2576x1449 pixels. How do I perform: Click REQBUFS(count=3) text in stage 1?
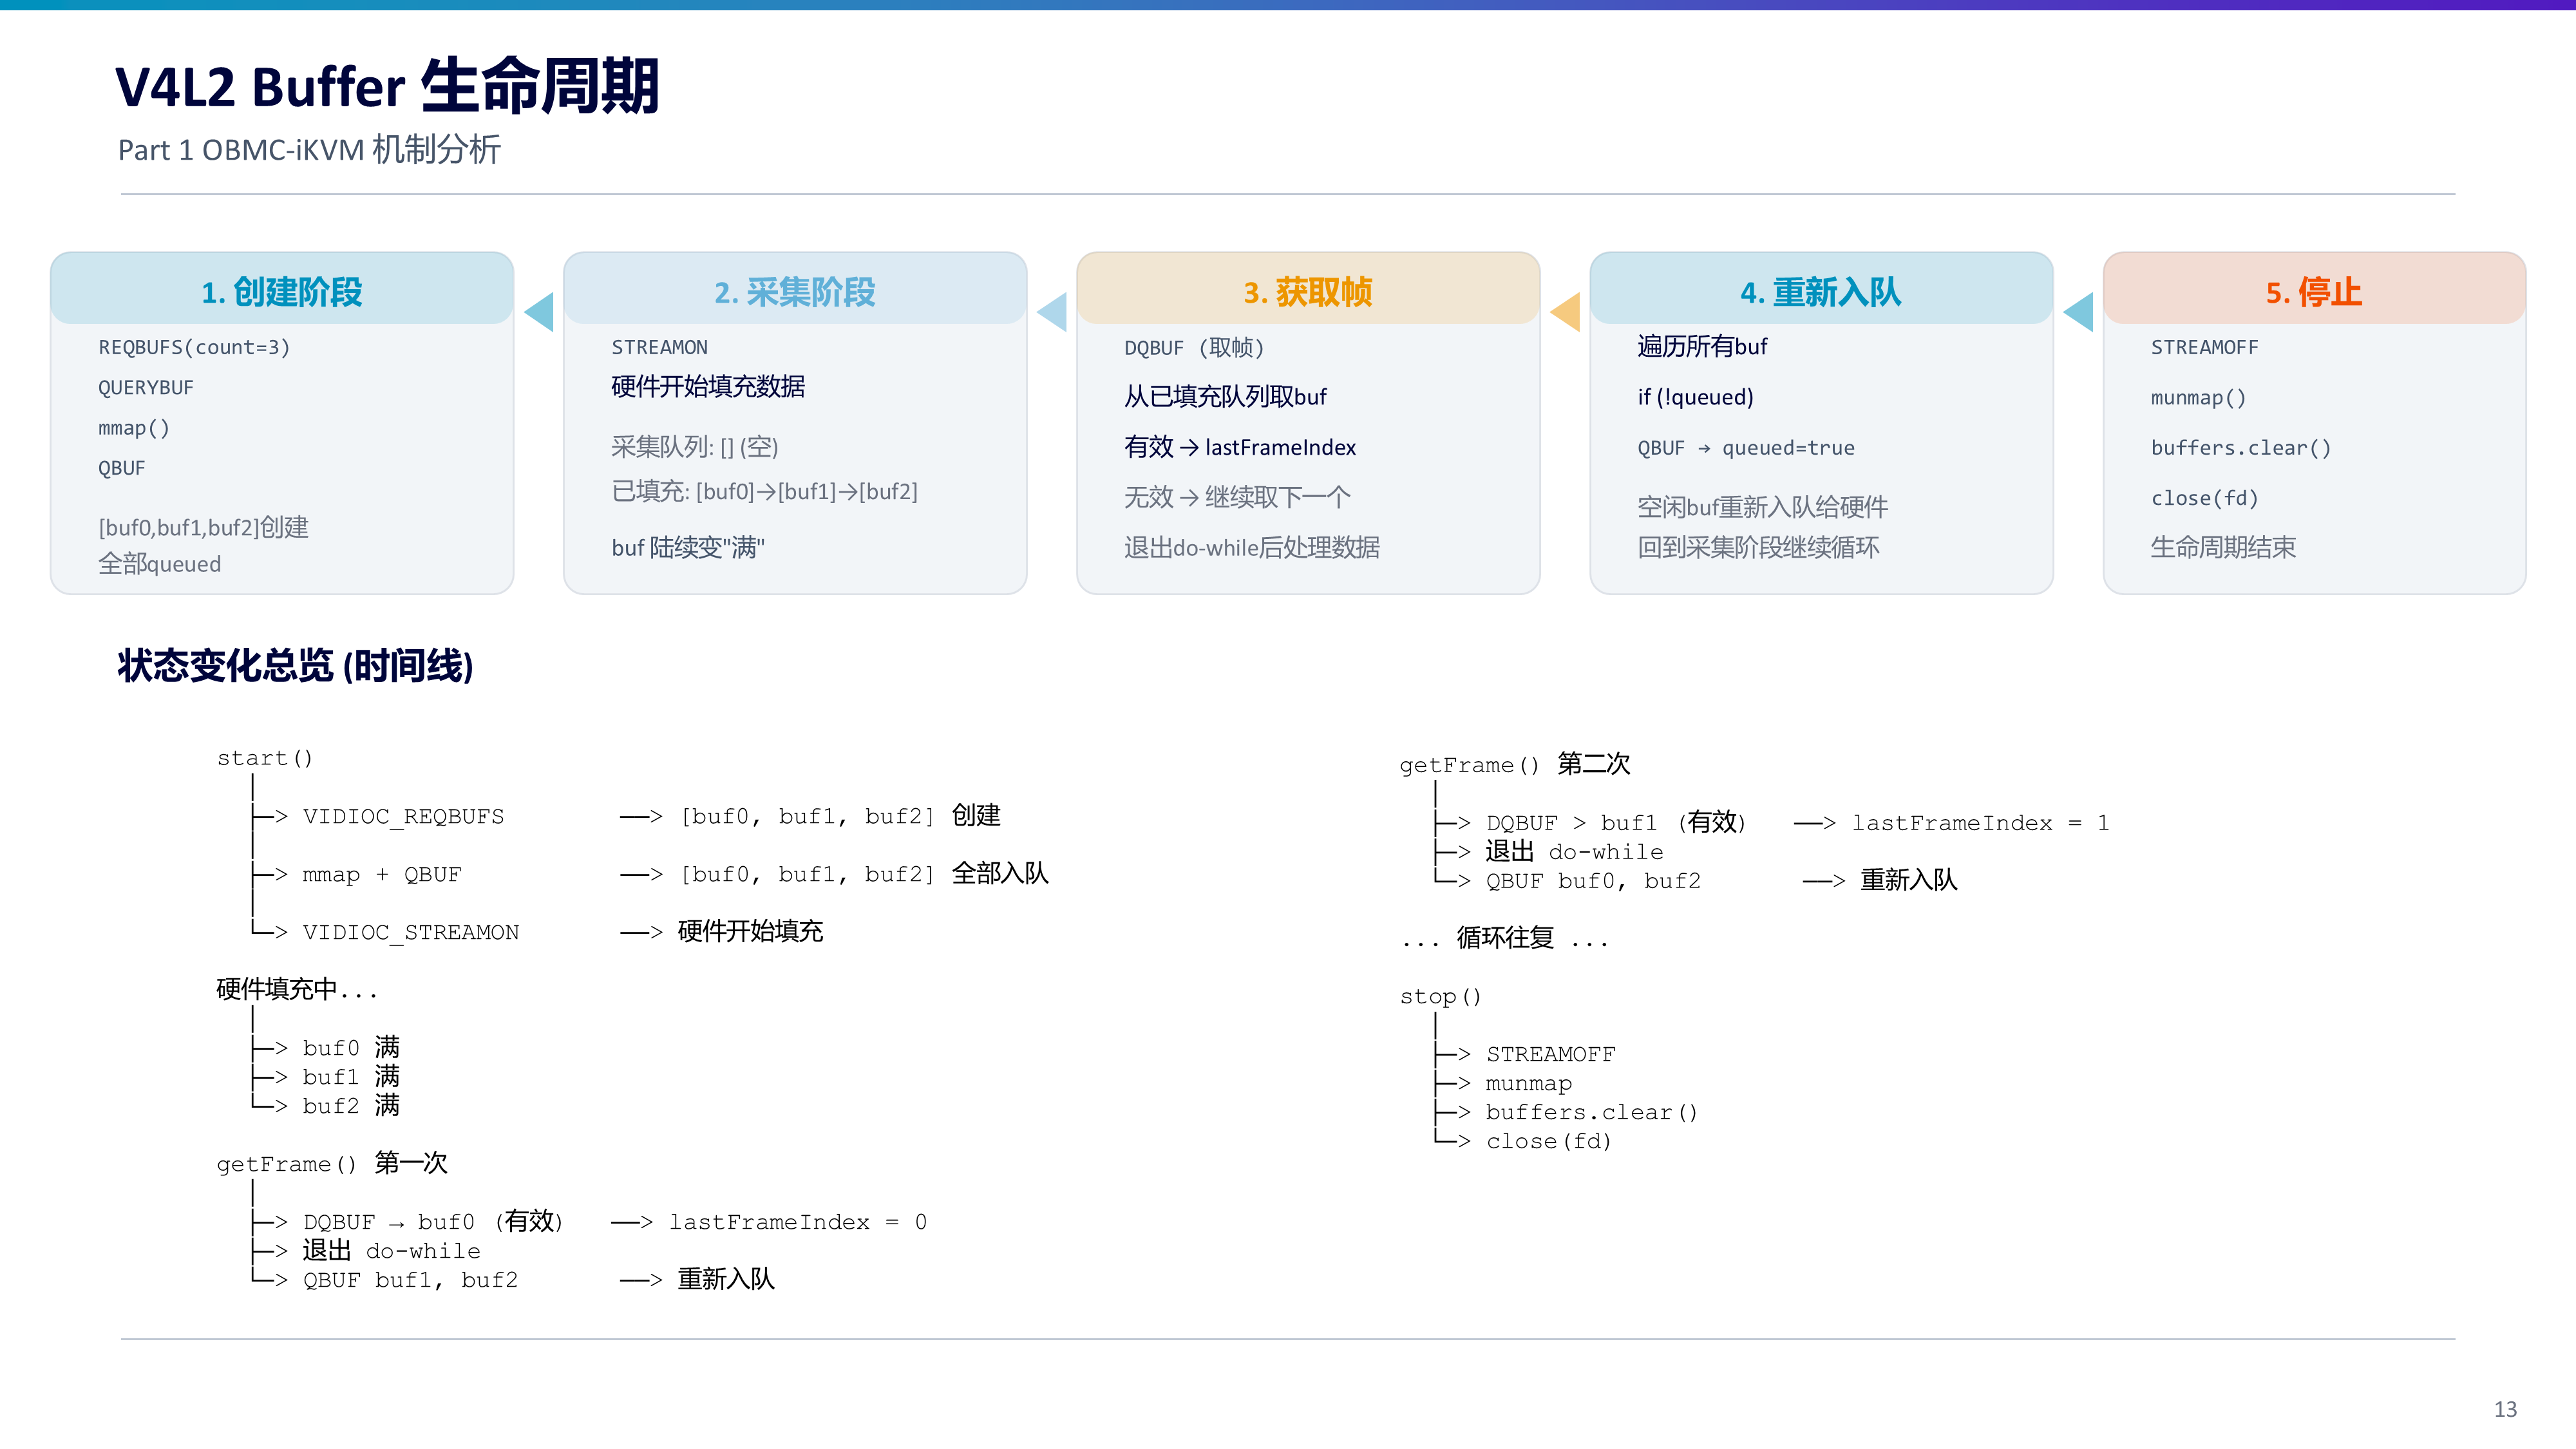coord(194,347)
